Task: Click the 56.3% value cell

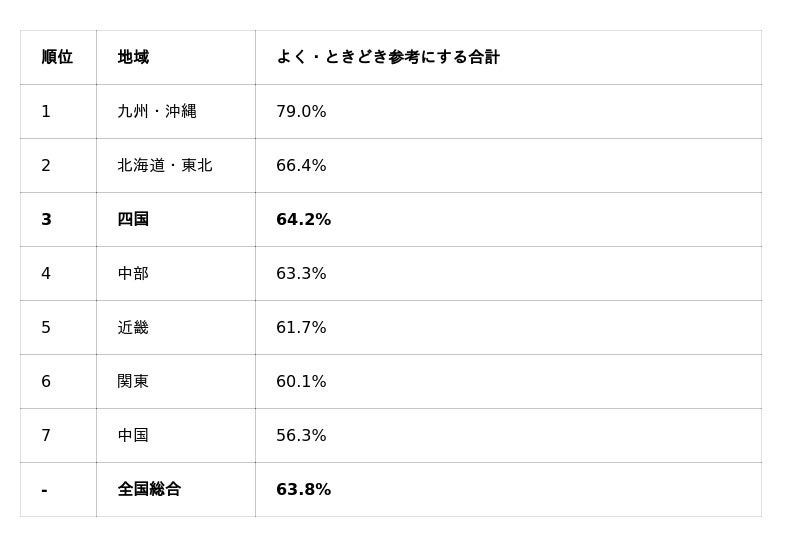Action: (x=301, y=436)
